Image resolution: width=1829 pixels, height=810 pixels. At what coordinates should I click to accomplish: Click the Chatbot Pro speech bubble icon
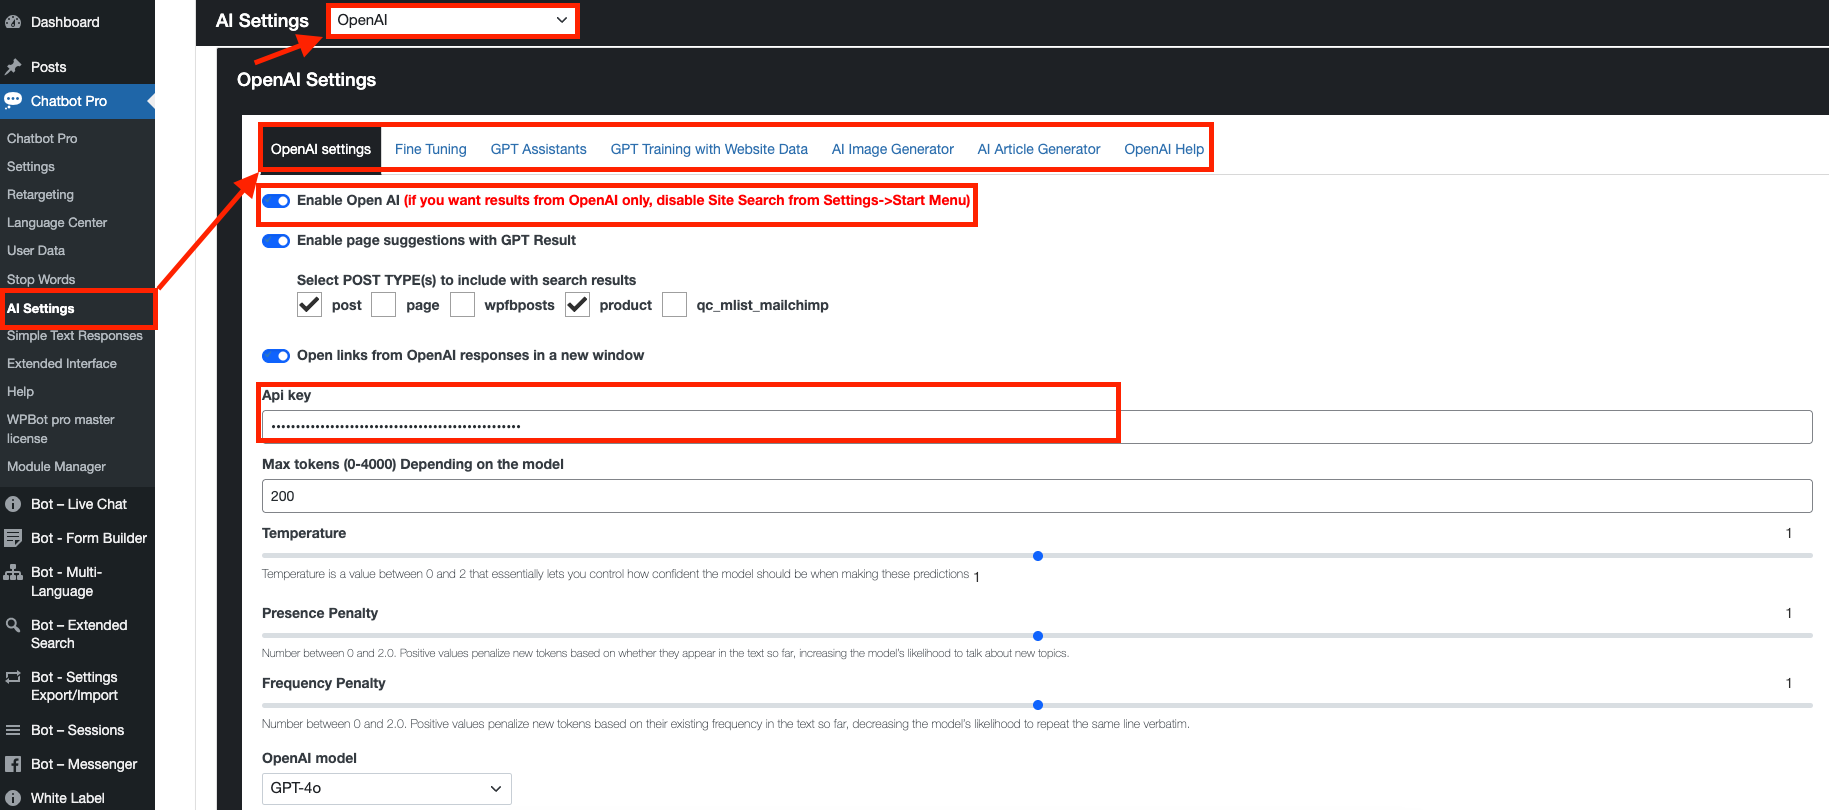click(x=13, y=100)
